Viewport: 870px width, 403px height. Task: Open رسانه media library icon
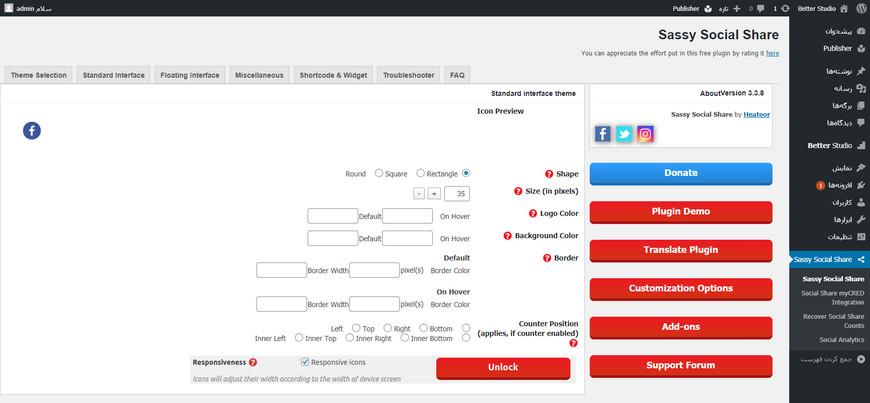click(x=861, y=88)
